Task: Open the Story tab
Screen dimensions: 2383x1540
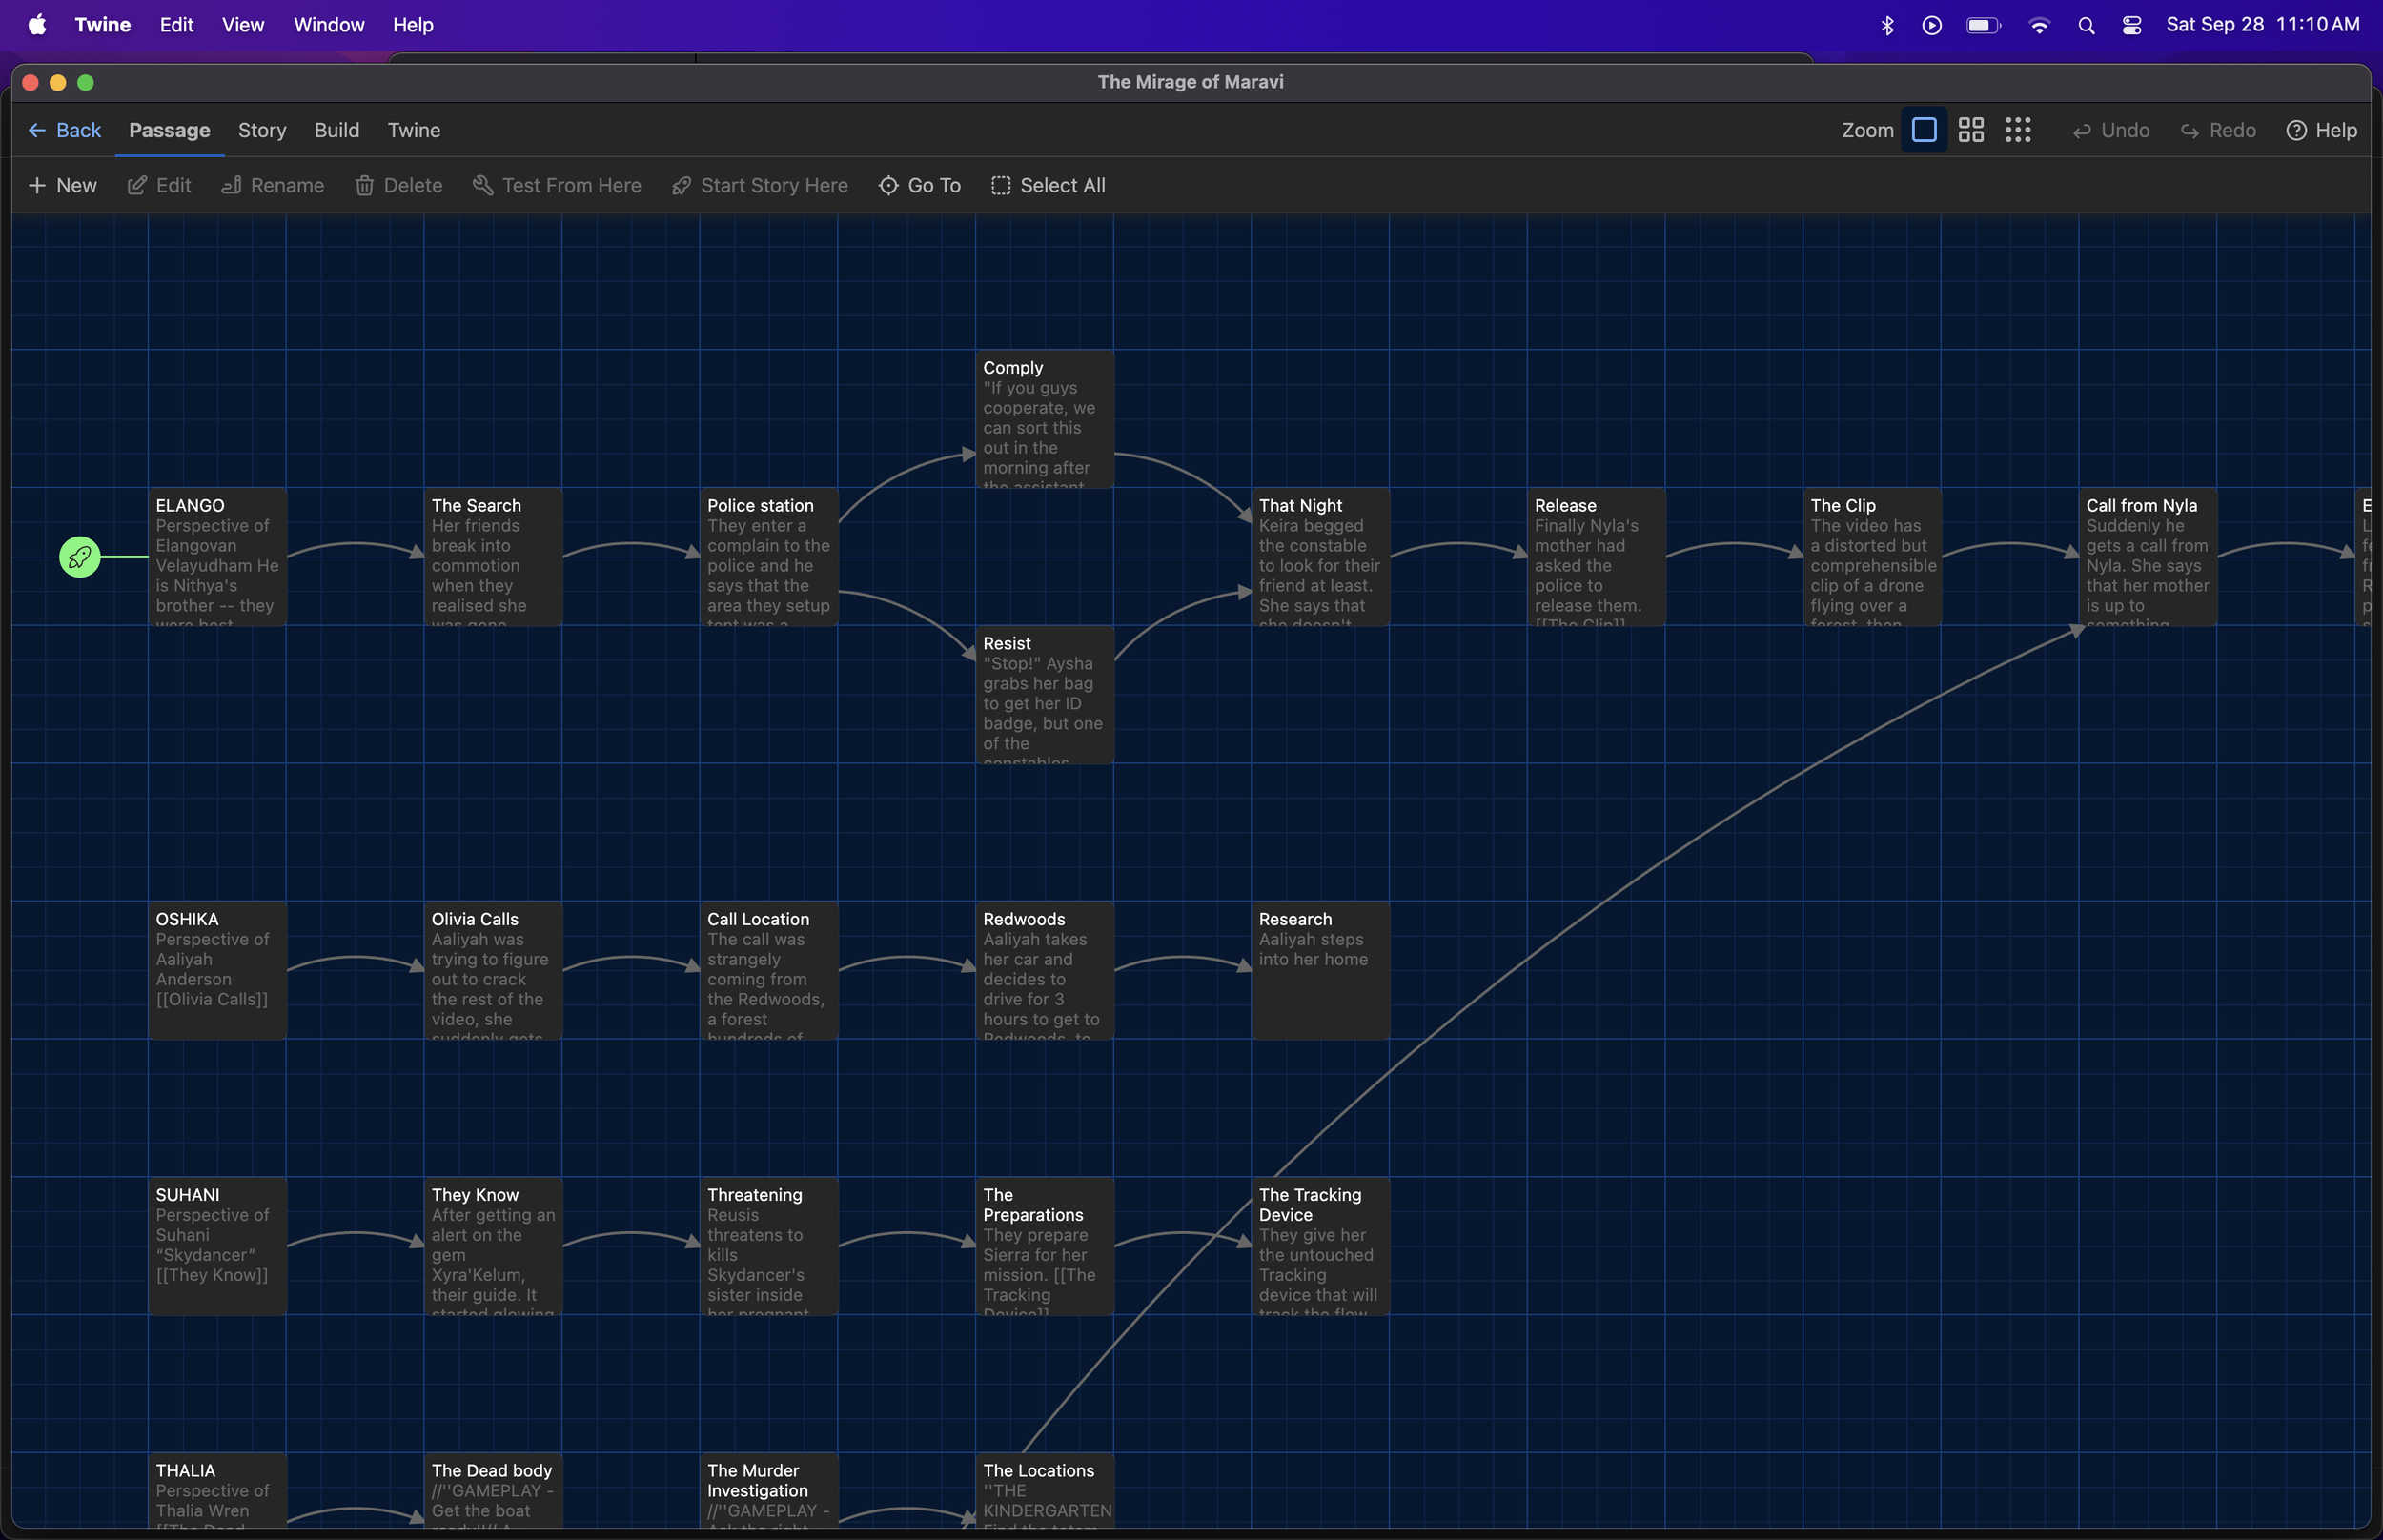Action: pos(262,130)
